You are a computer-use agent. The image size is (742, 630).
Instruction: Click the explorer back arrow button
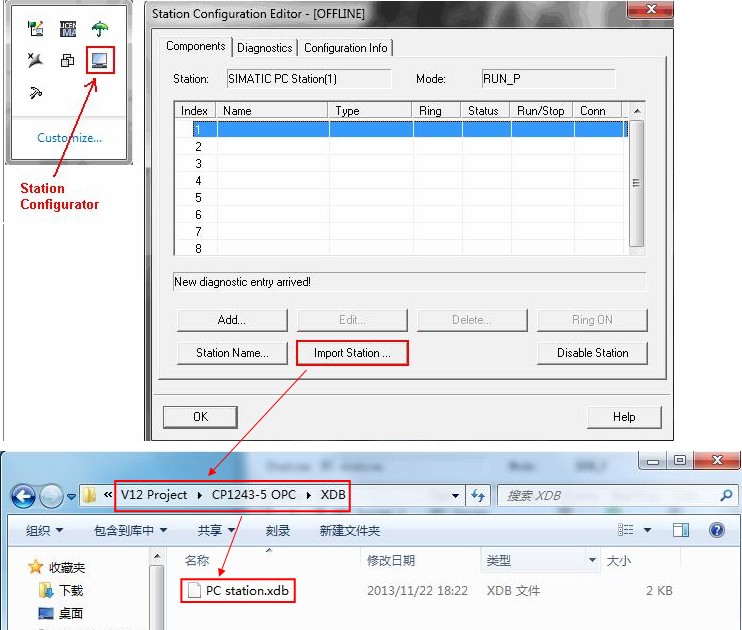[23, 496]
